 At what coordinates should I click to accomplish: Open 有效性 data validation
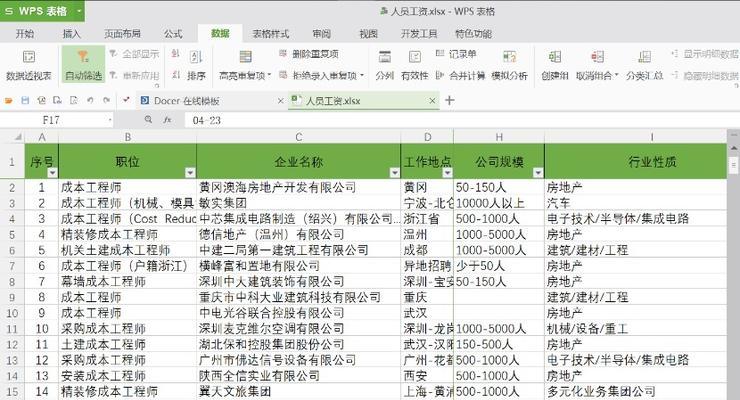point(414,65)
